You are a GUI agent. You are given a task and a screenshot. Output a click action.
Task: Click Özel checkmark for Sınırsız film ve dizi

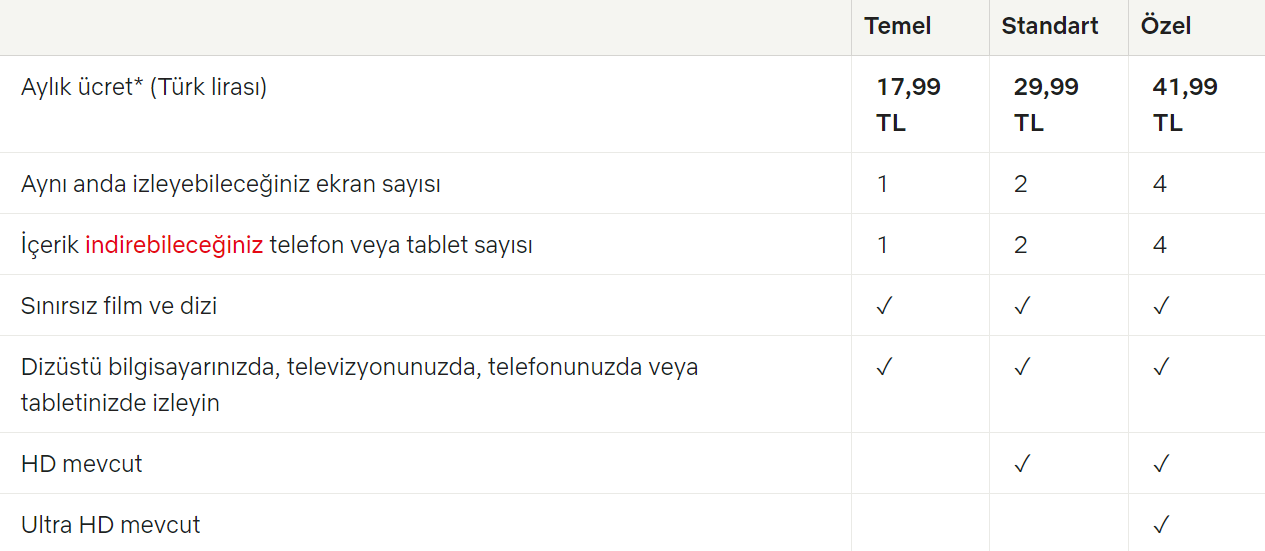[1161, 306]
